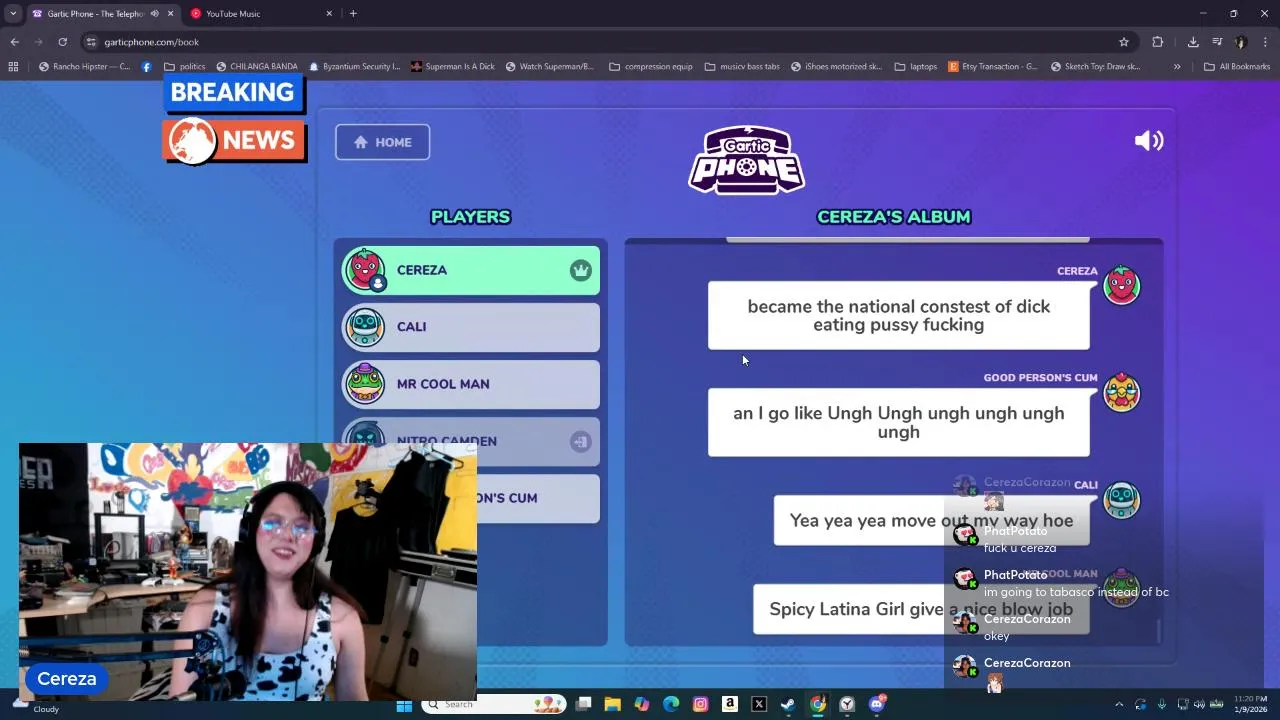Select the CEREZA player row

[471, 270]
